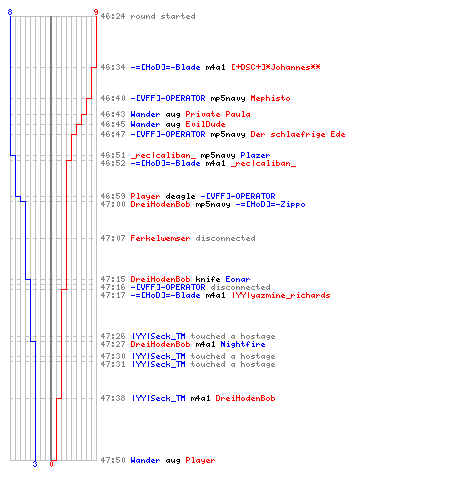Click the Wander name at 47:50
The height and width of the screenshot is (500, 450).
pos(145,460)
